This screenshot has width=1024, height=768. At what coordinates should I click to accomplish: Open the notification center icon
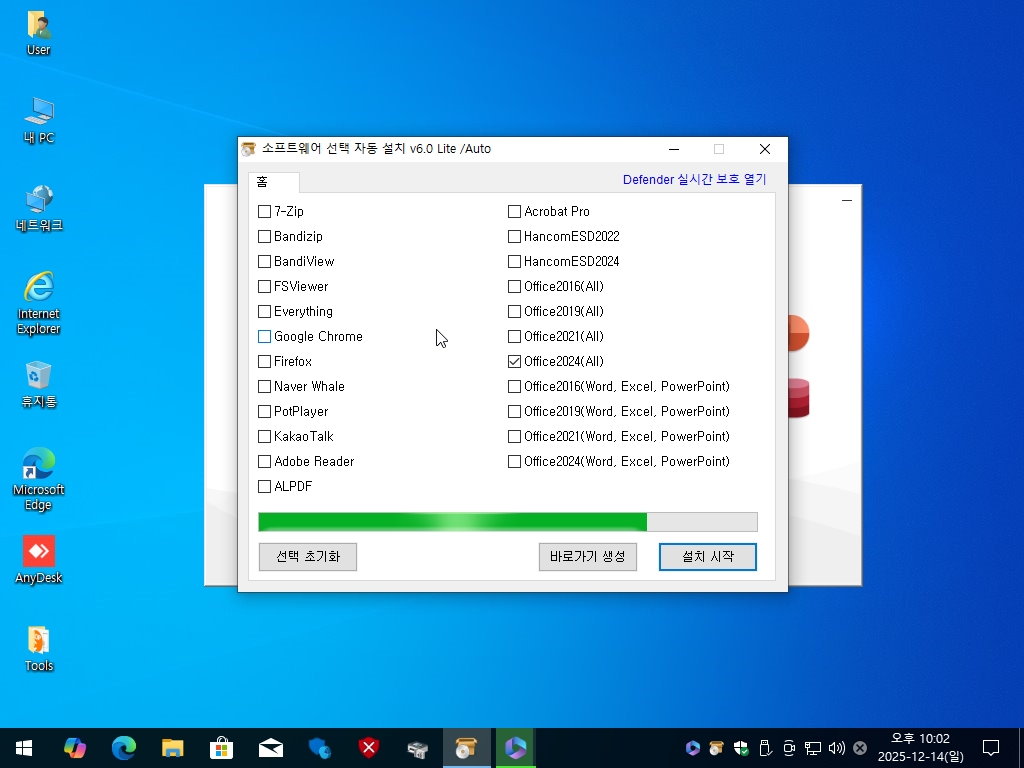(991, 748)
